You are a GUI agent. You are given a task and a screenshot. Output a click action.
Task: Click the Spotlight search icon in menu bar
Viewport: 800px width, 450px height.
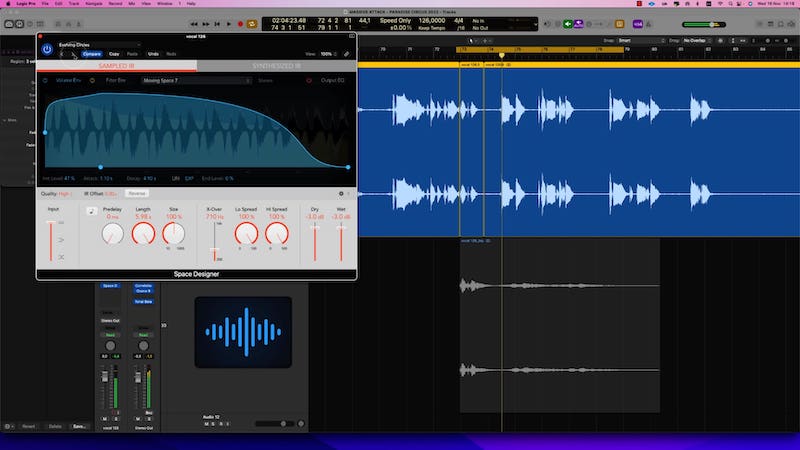731,4
